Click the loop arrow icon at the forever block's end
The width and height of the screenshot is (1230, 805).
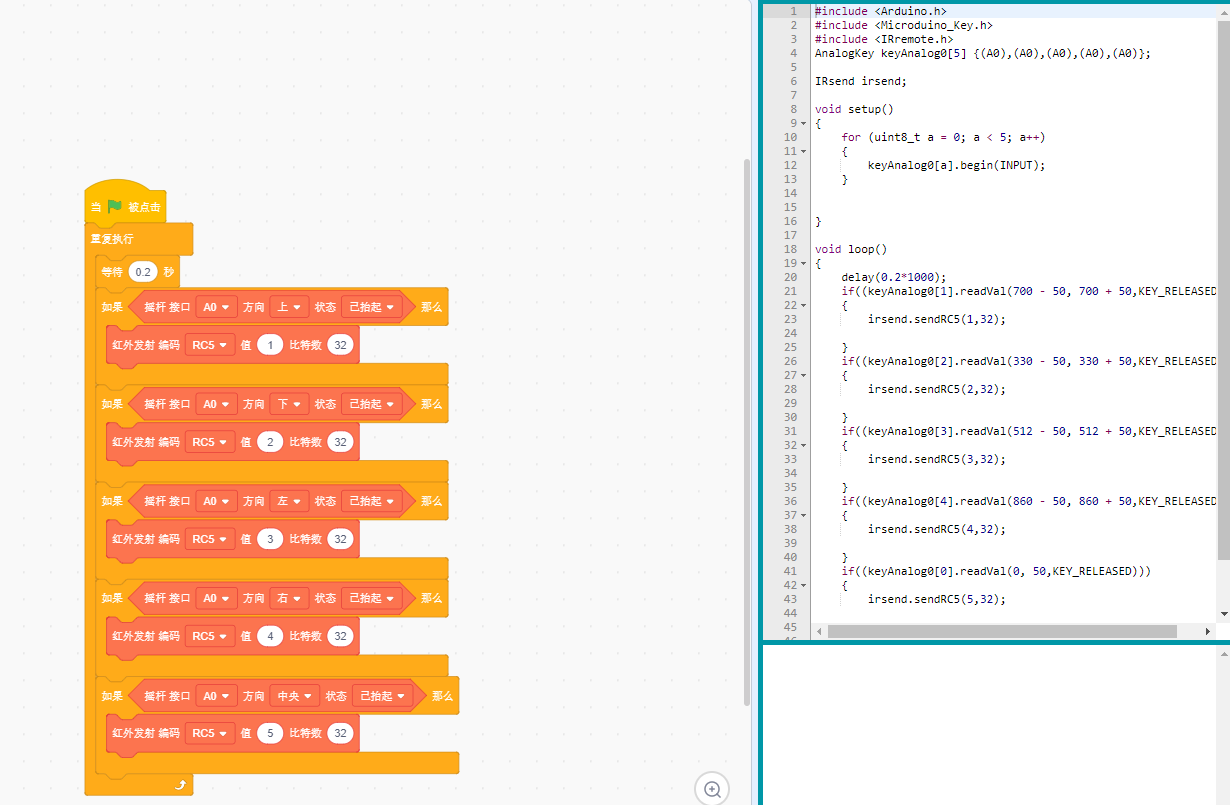[181, 786]
